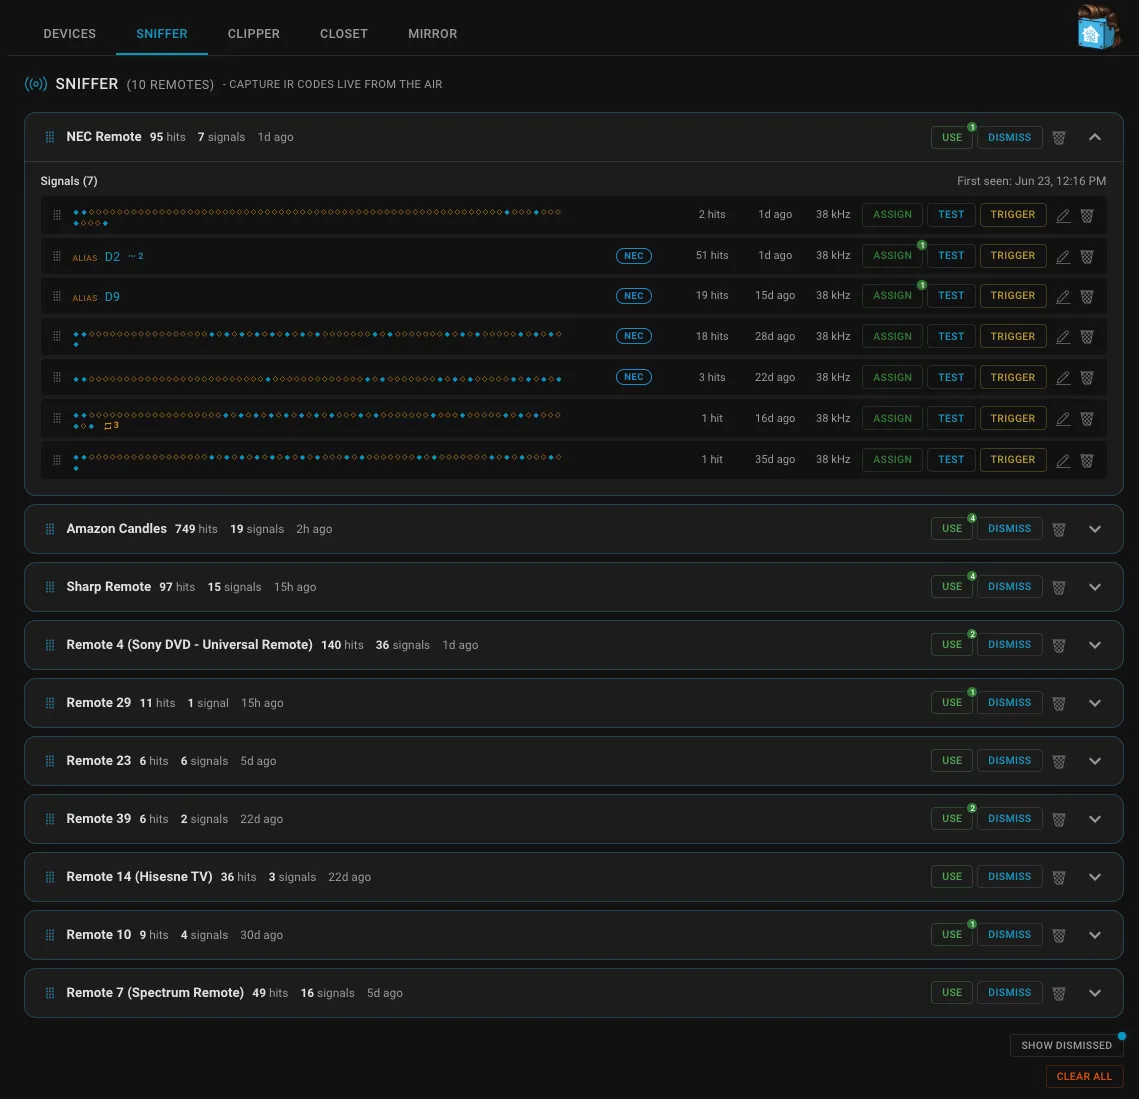Select the Sniffer tab
The image size is (1139, 1099).
(162, 34)
